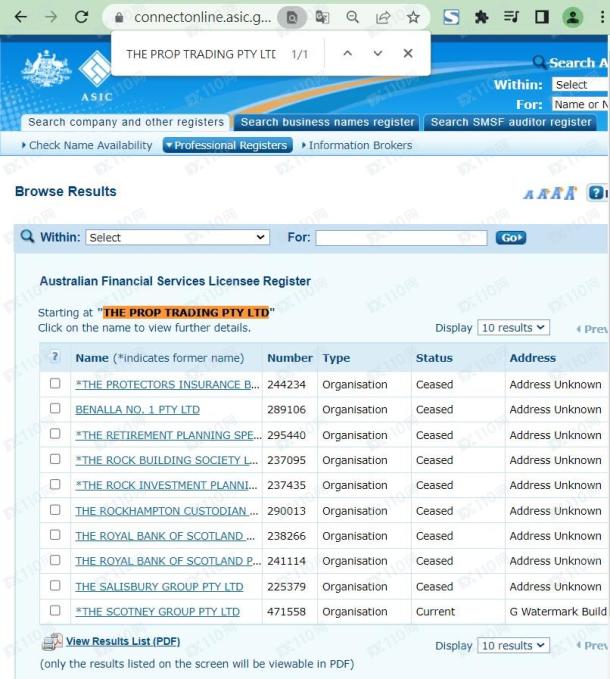Open the extensions puzzle piece menu

(x=481, y=17)
